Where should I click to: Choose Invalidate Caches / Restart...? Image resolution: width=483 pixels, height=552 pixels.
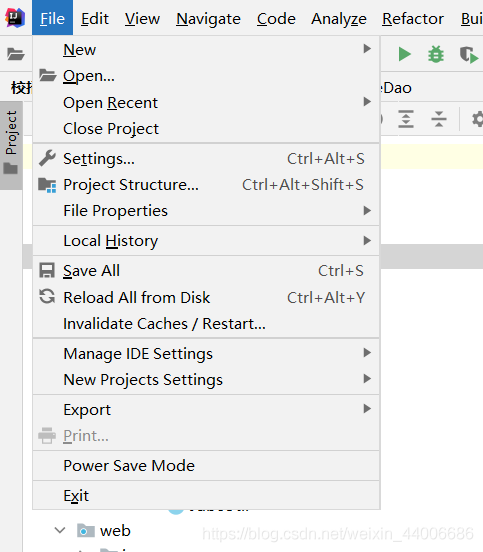pos(206,324)
